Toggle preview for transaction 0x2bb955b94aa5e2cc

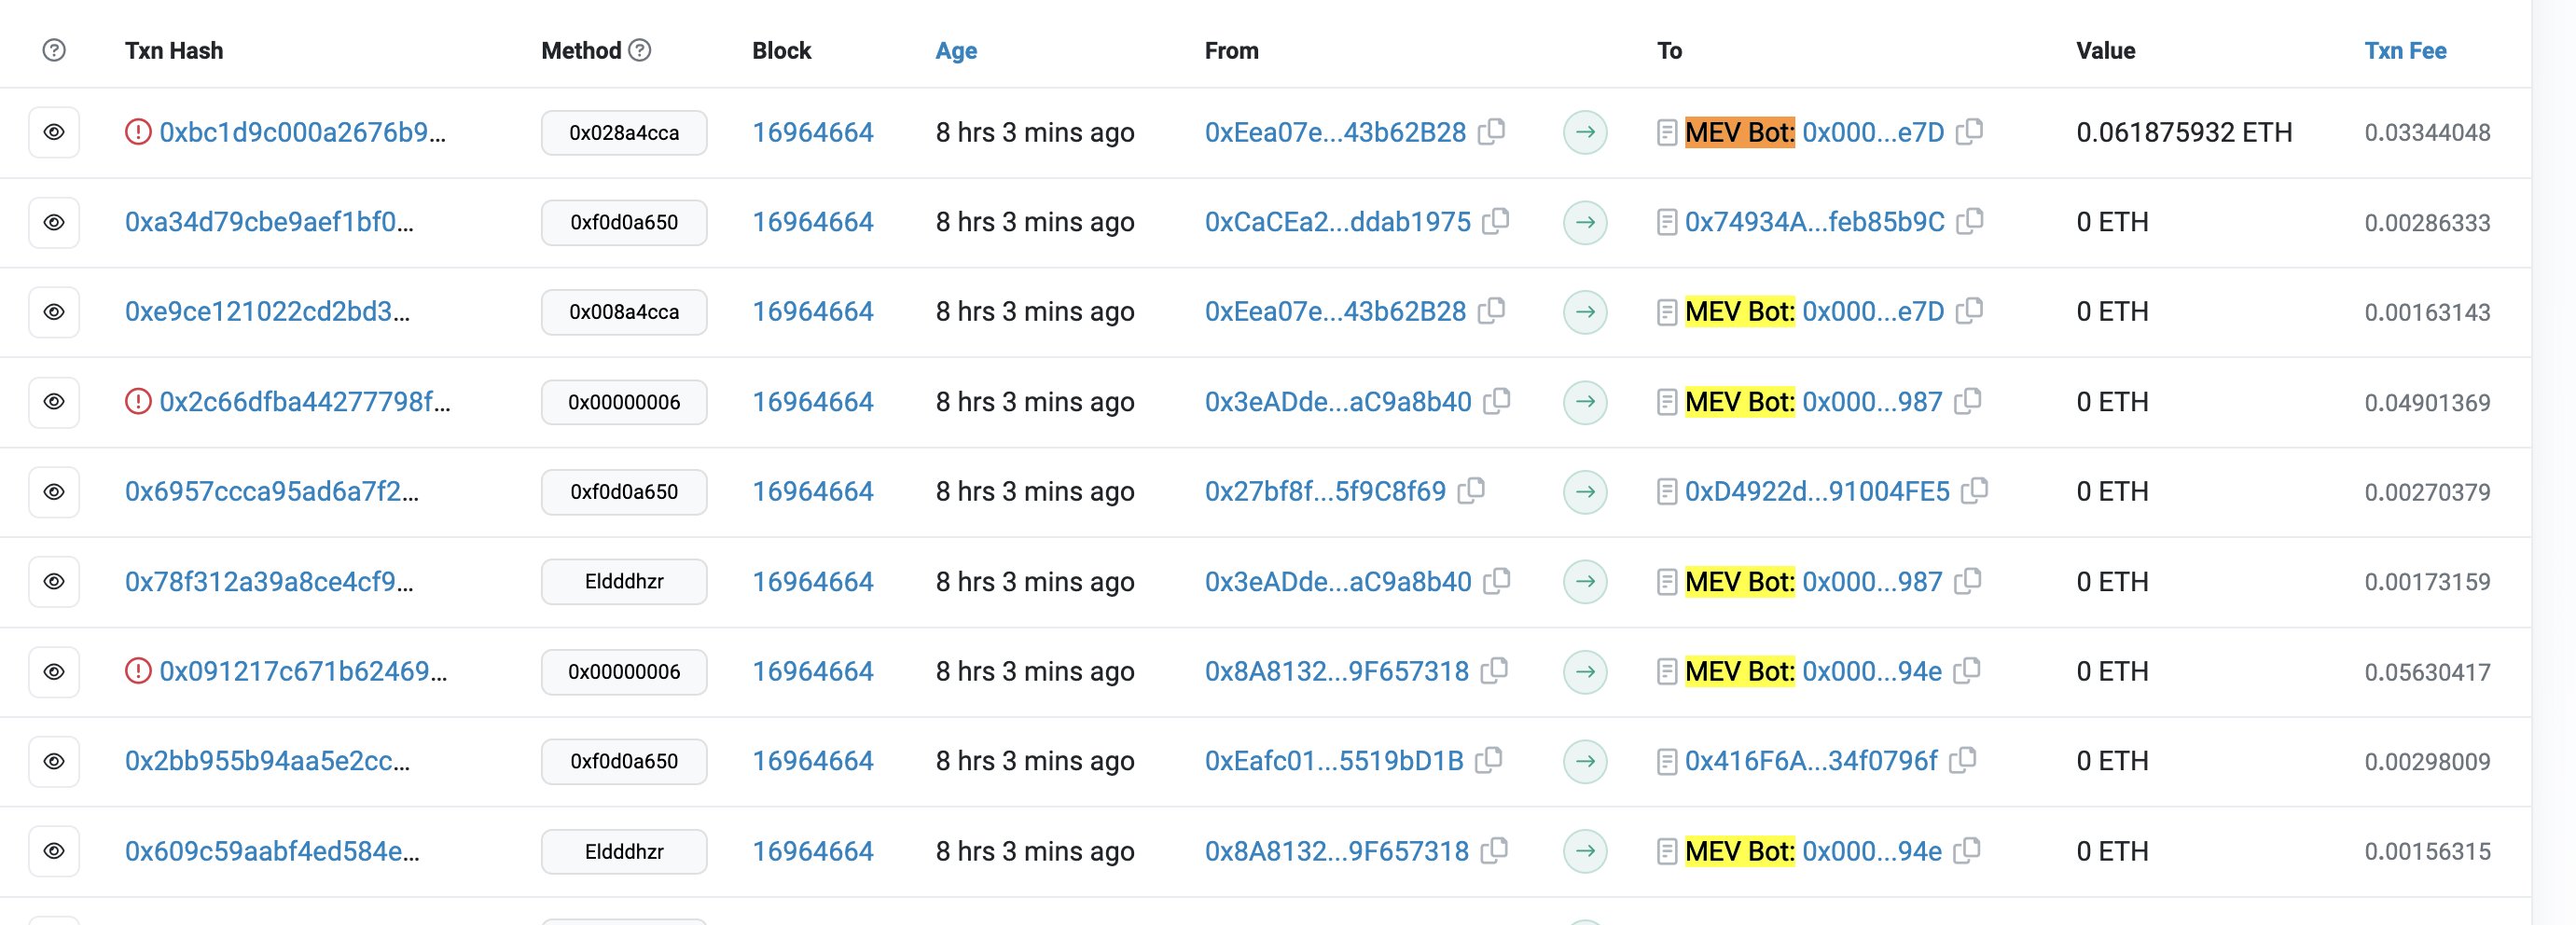point(53,761)
